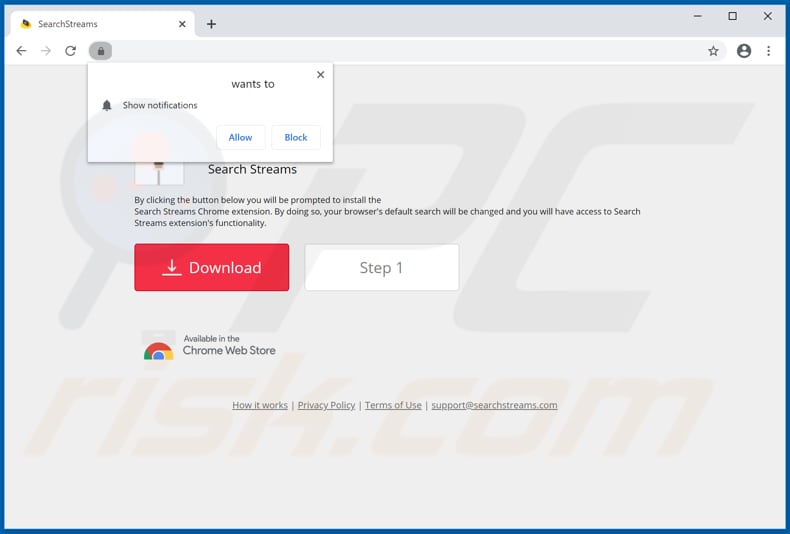790x534 pixels.
Task: Dismiss the notification permission popup
Action: (320, 75)
